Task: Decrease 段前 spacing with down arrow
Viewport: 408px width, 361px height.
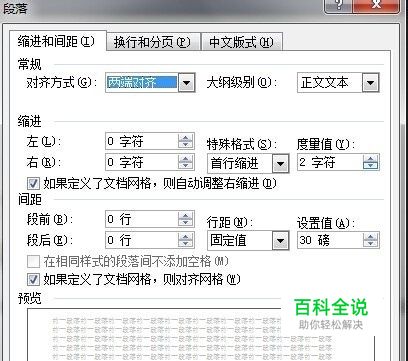Action: click(x=186, y=223)
